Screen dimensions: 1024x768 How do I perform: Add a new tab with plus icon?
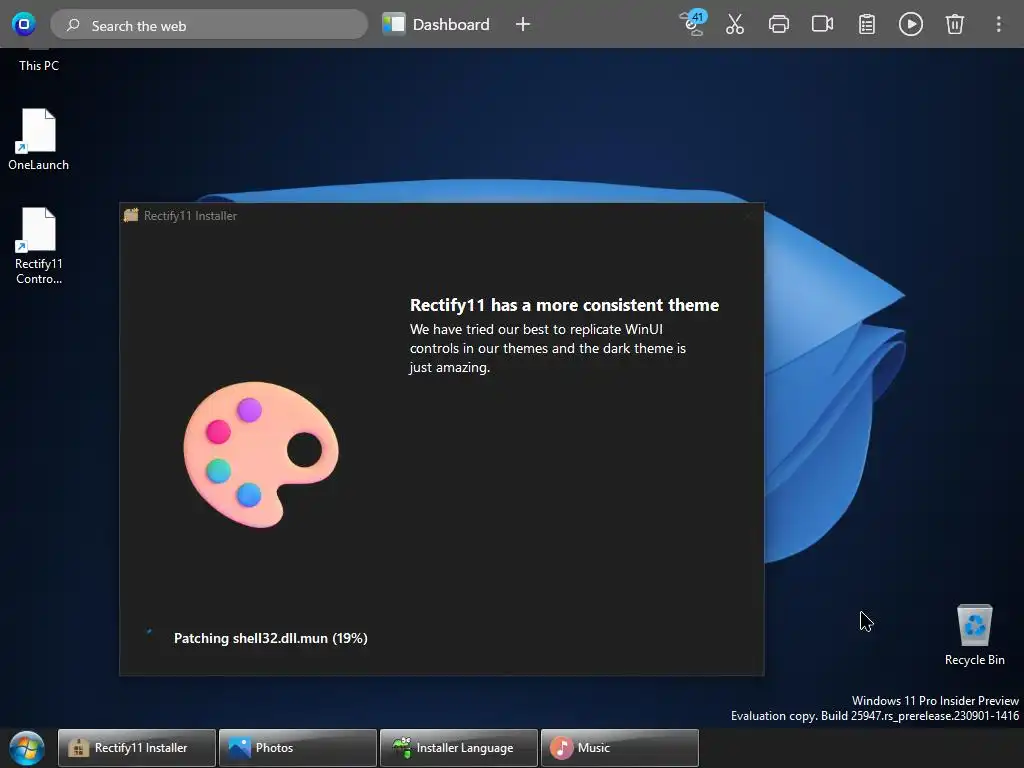(x=522, y=25)
